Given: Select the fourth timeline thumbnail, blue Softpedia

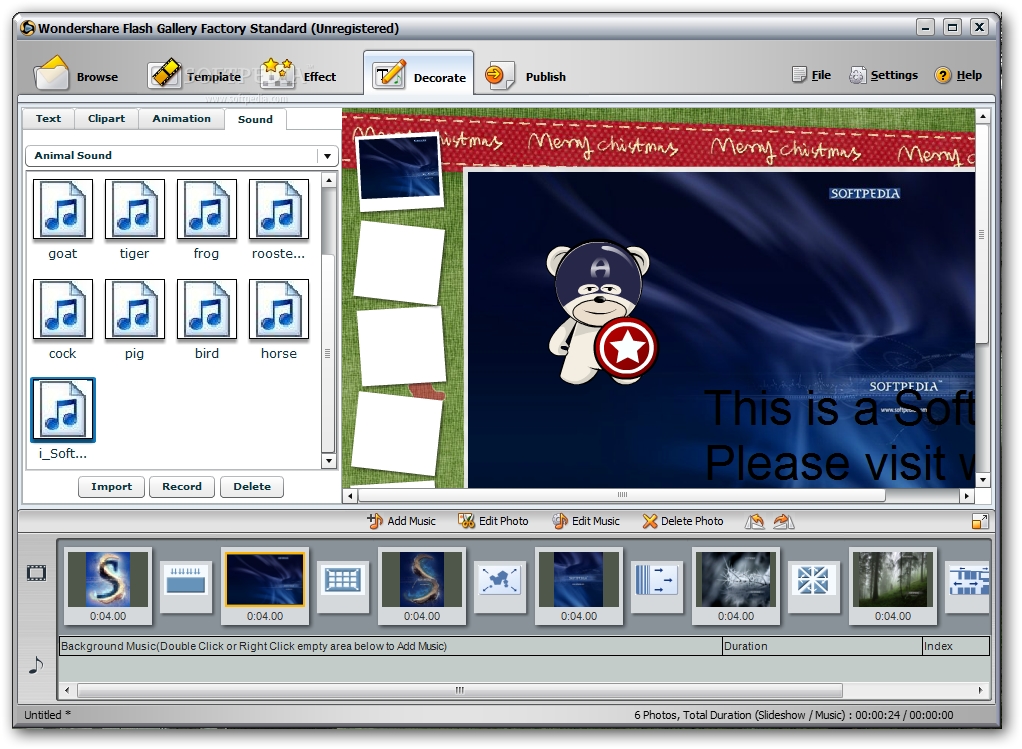Looking at the screenshot, I should (579, 585).
